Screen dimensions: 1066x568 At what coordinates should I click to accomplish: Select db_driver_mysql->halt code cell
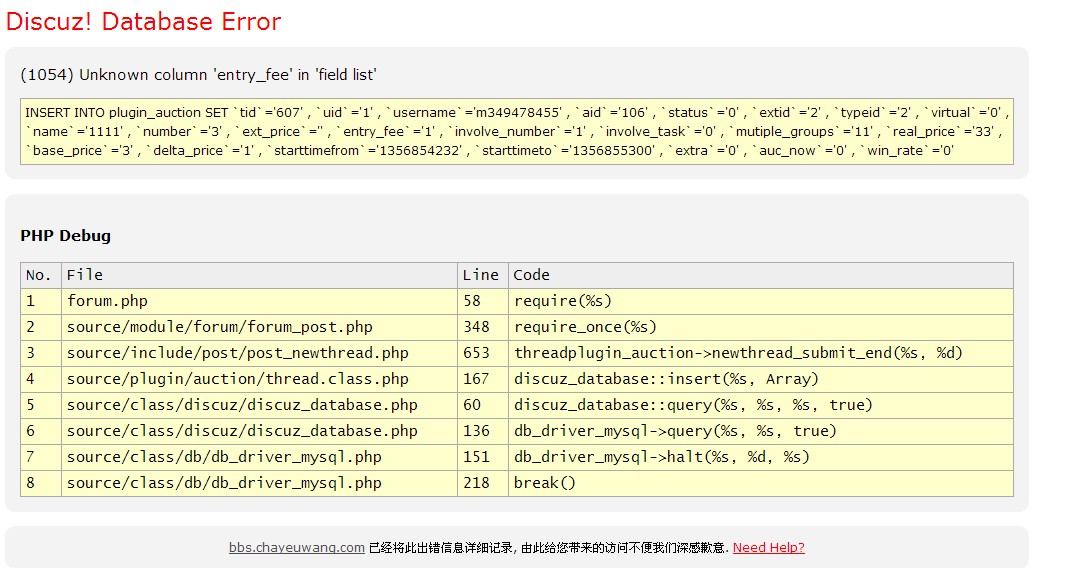click(x=761, y=457)
